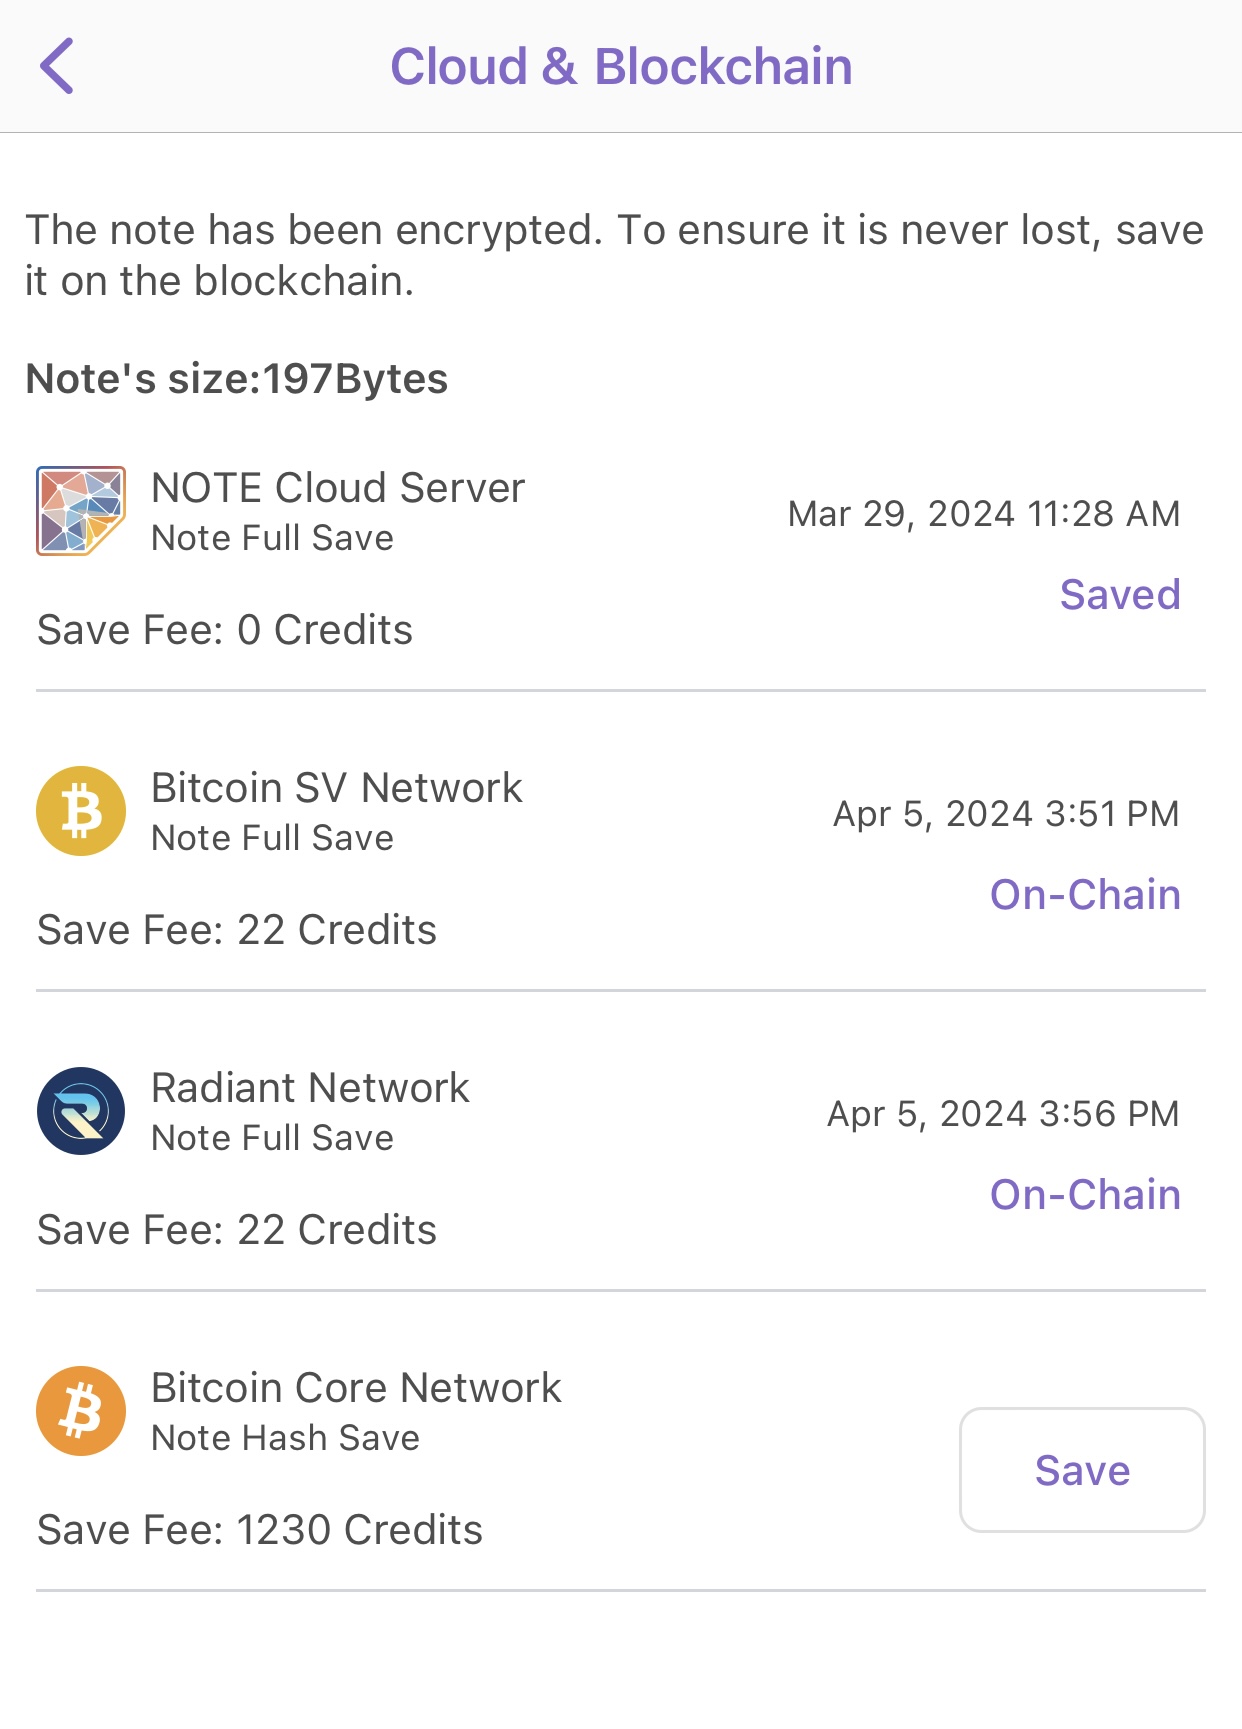
Task: Select the Bitcoin SV Network title
Action: point(336,788)
